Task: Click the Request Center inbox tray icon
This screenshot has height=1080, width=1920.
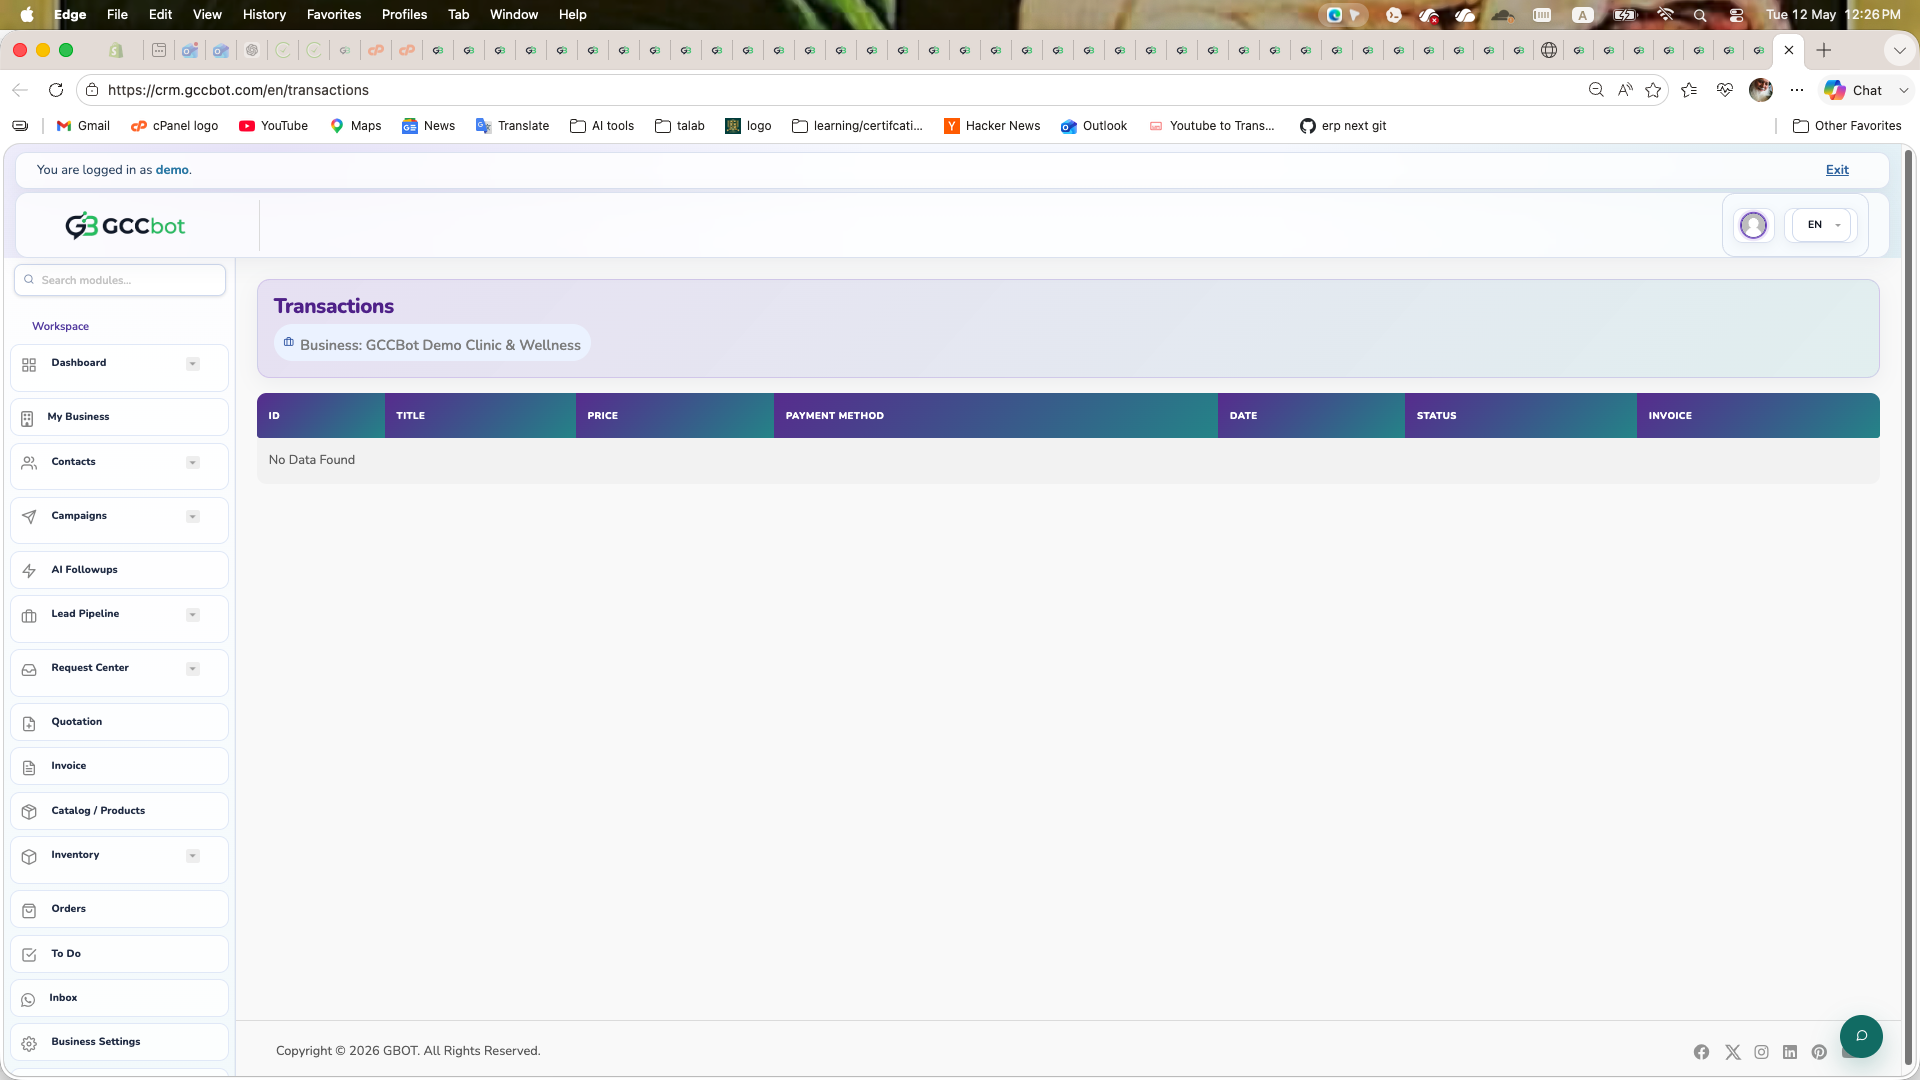Action: pyautogui.click(x=29, y=670)
